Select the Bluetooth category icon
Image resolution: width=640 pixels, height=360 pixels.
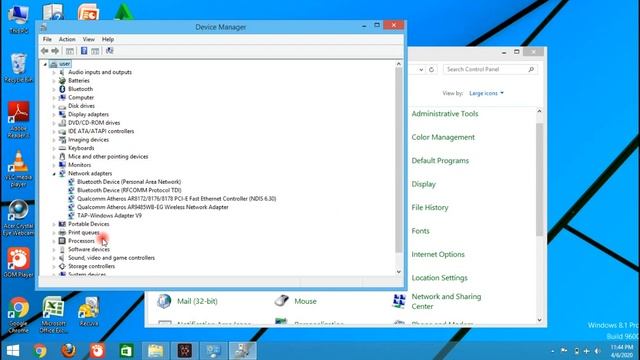pyautogui.click(x=62, y=89)
